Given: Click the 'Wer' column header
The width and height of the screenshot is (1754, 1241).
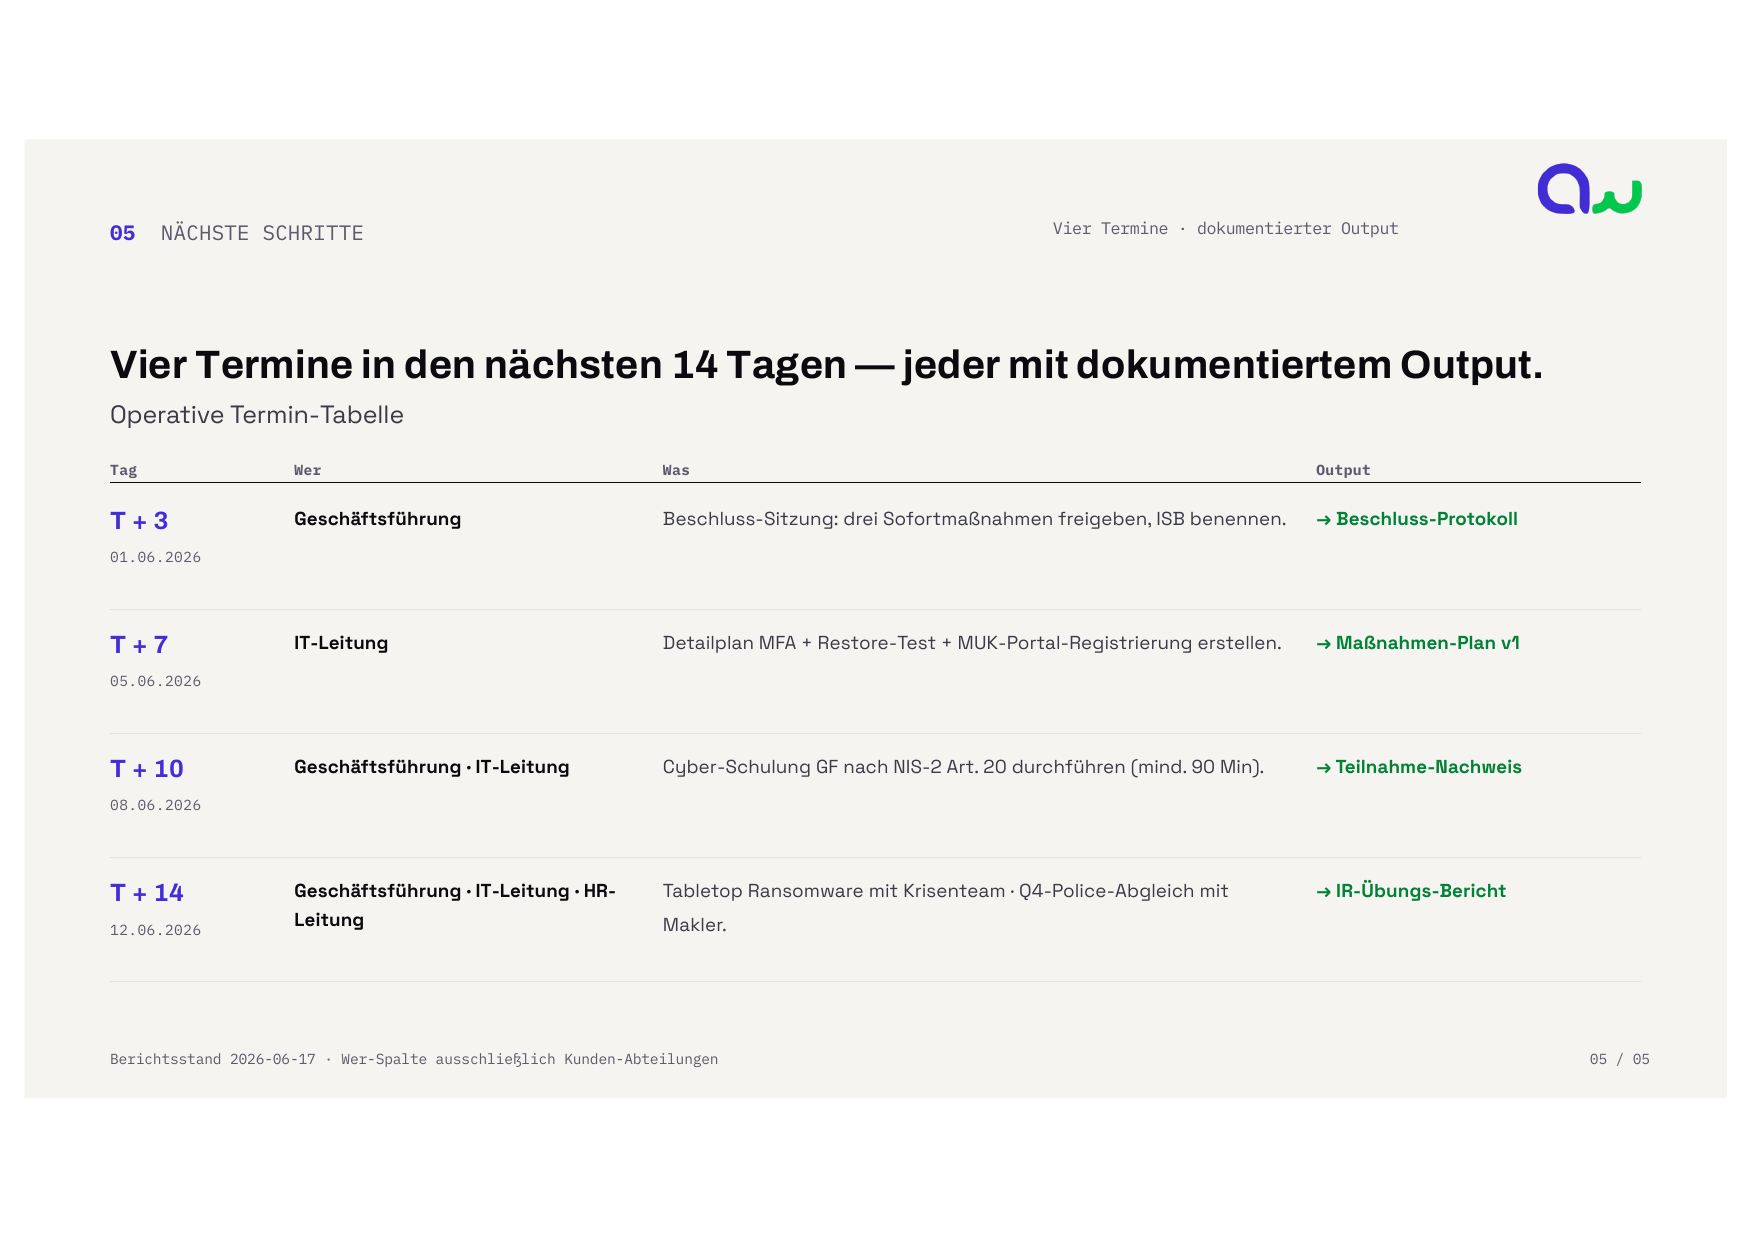Looking at the screenshot, I should click(307, 470).
